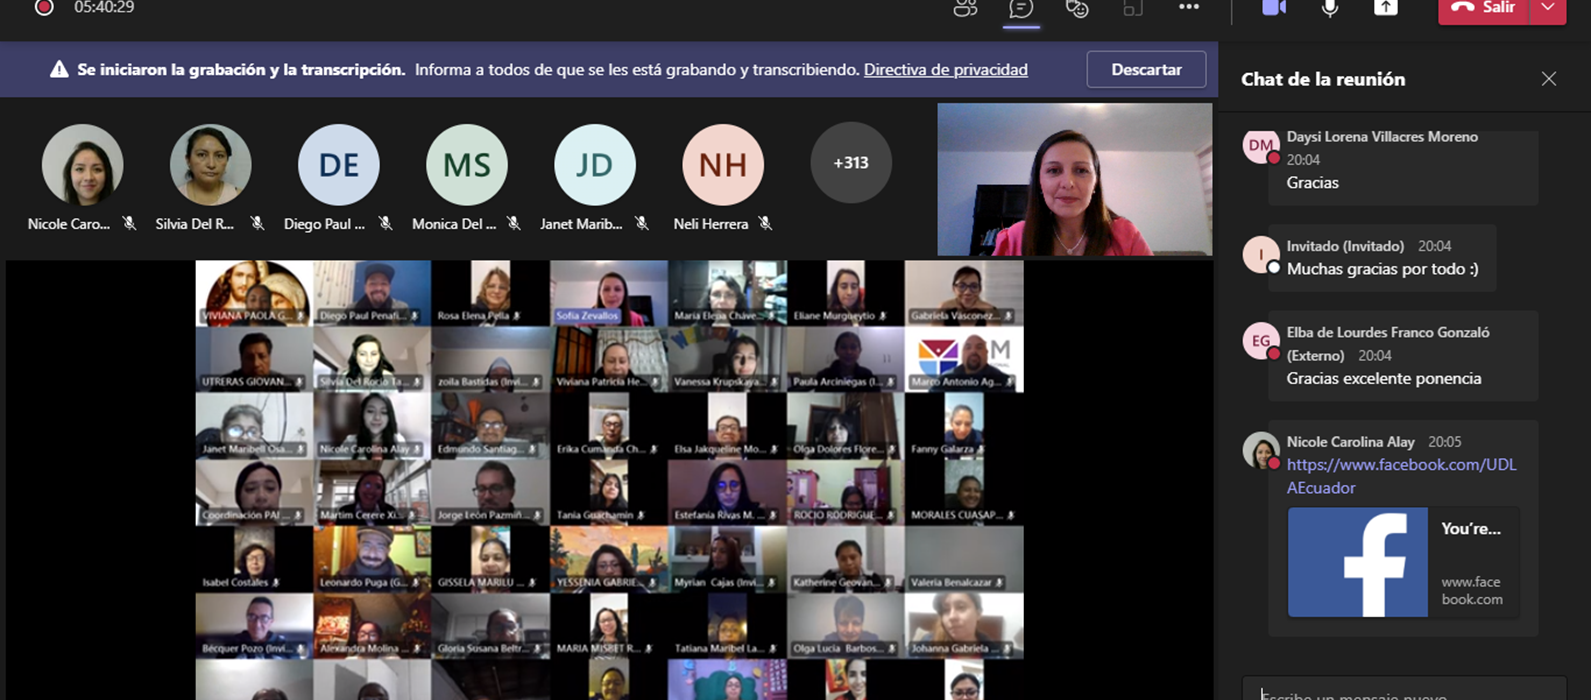Toggle the meeting chat icon

[1021, 9]
